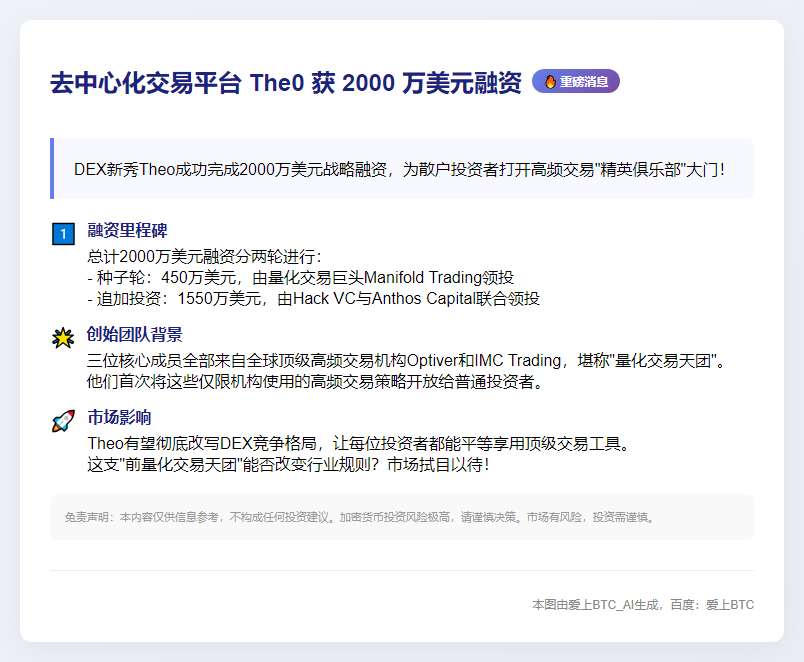The height and width of the screenshot is (662, 804).
Task: Click the flame icon in 重磅消息 badge
Action: tap(550, 82)
